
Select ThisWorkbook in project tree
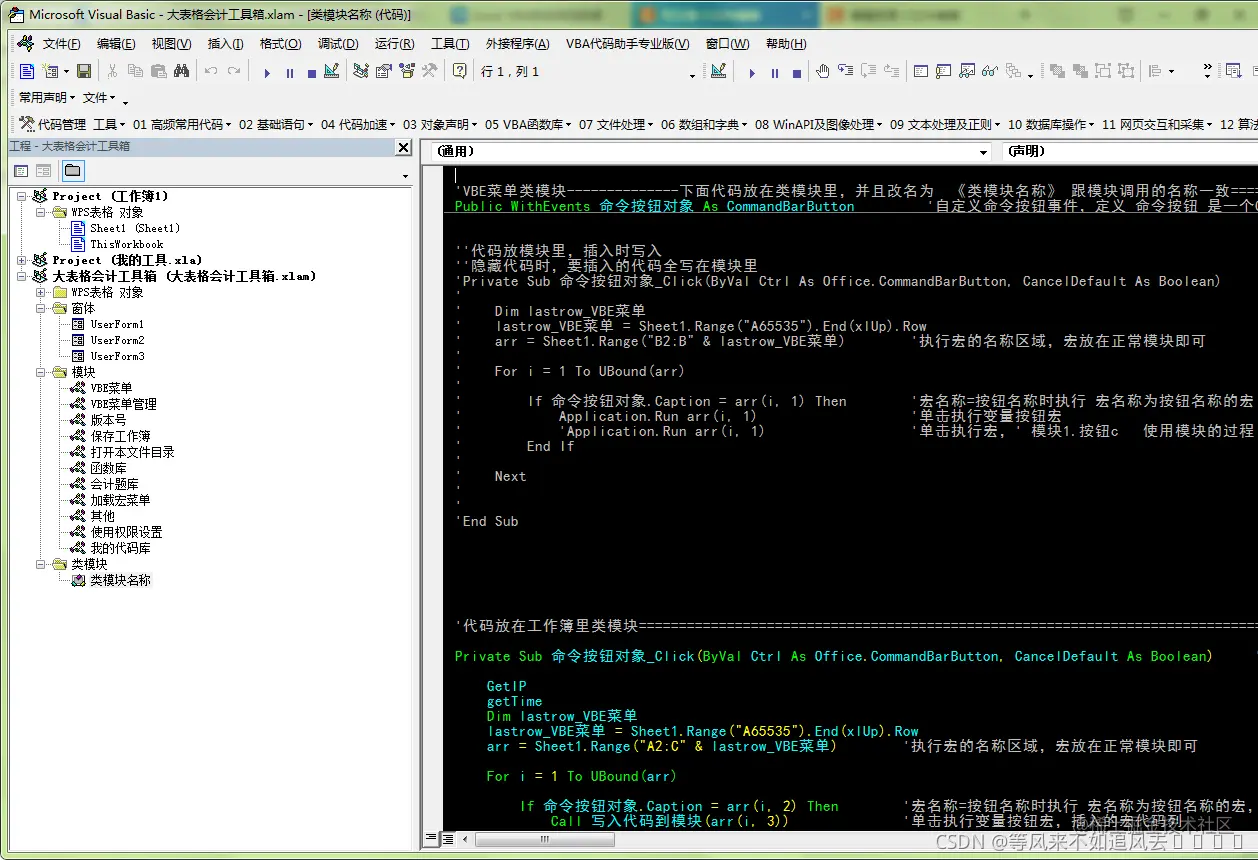click(x=126, y=244)
